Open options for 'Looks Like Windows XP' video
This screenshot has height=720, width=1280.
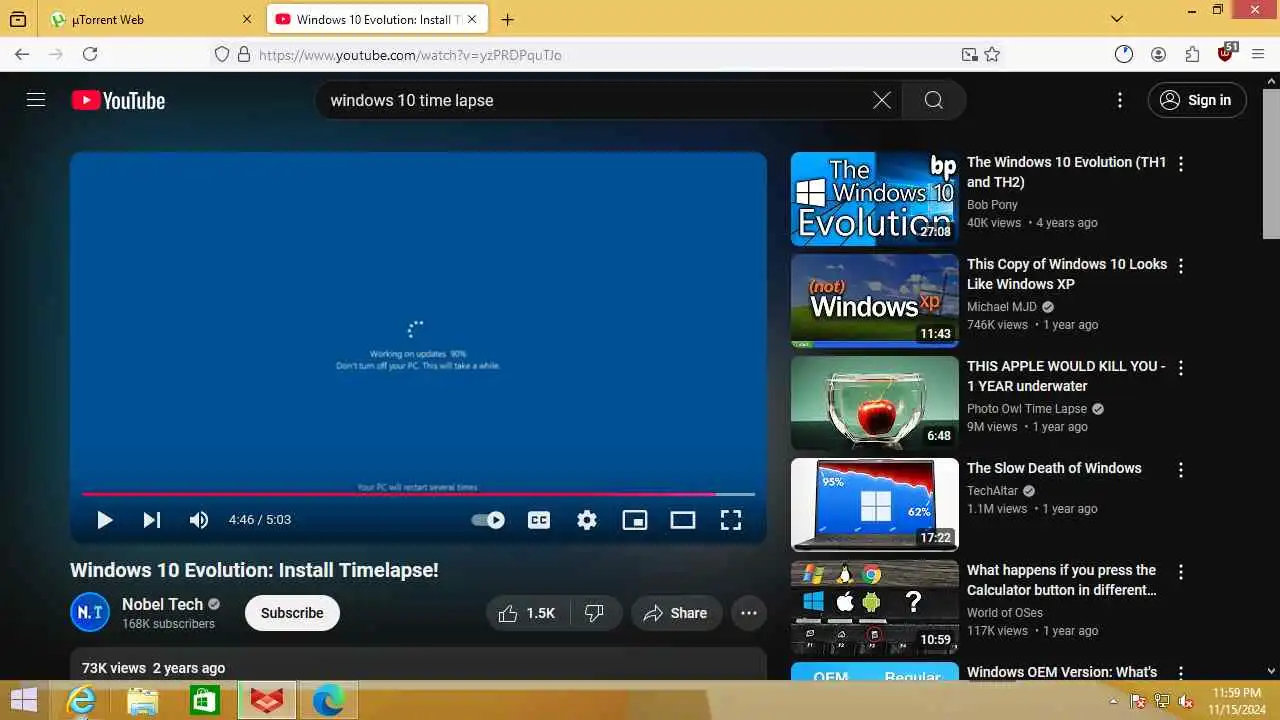pyautogui.click(x=1181, y=266)
